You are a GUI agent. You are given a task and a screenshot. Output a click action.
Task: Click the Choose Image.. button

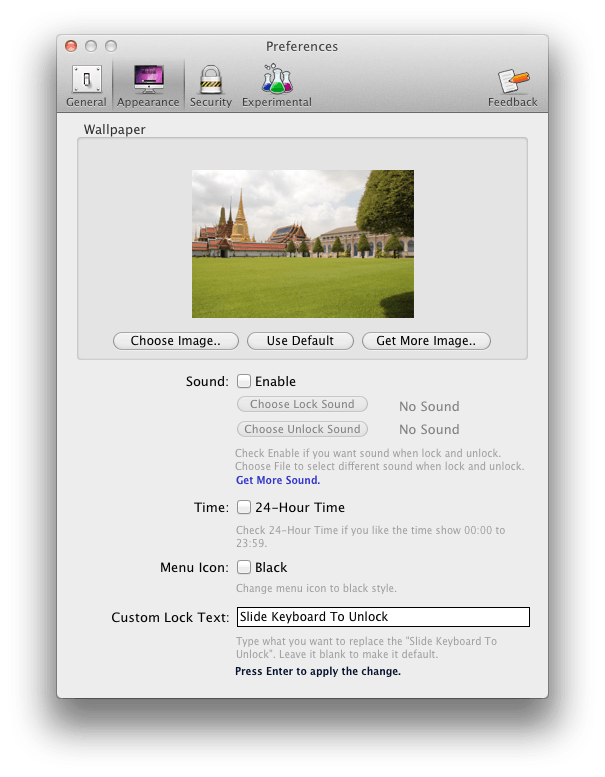tap(176, 341)
